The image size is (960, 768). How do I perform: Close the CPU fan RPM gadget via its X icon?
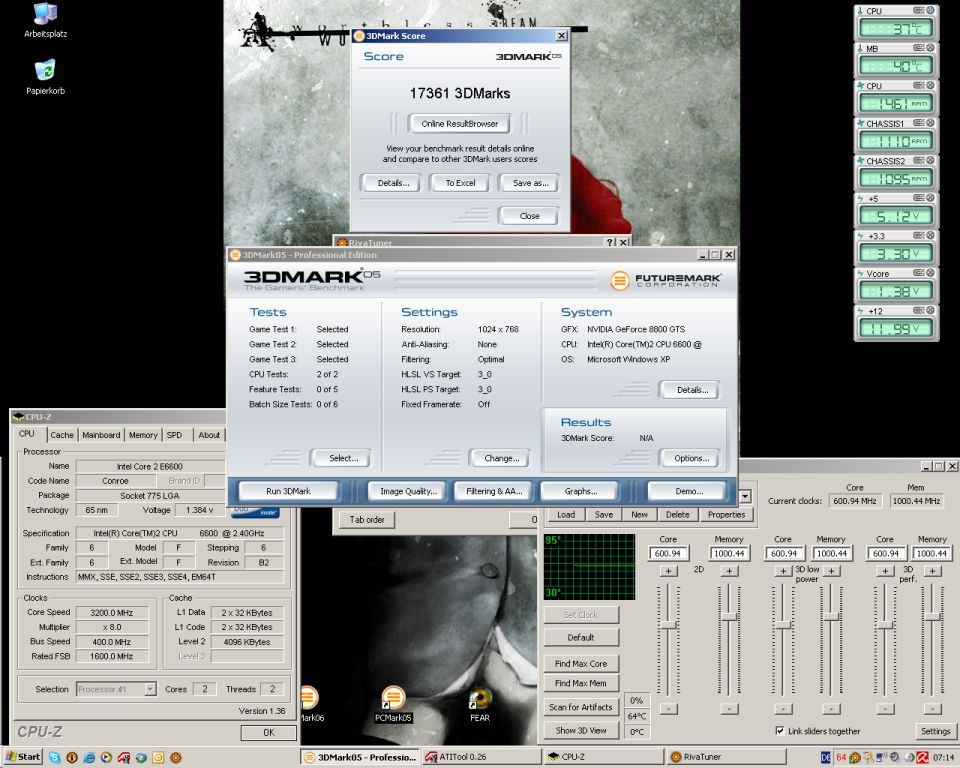(930, 85)
